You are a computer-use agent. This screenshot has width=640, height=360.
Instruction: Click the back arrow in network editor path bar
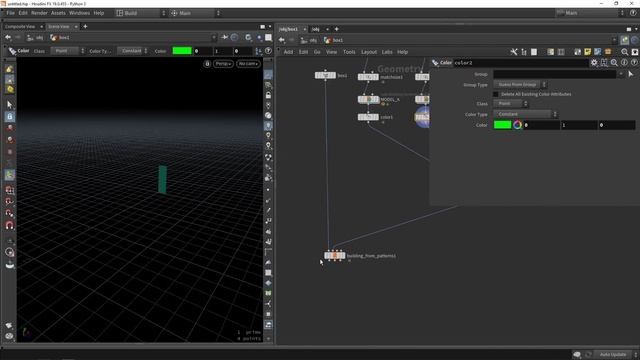point(282,40)
